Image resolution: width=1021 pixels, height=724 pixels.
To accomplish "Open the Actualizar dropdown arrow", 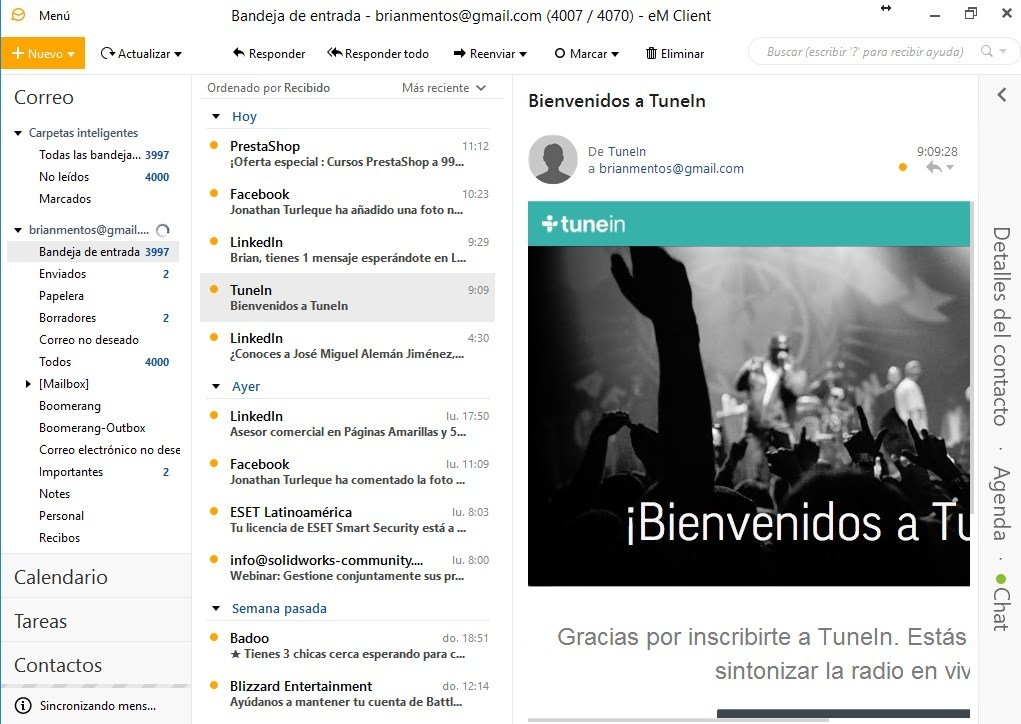I will 178,55.
